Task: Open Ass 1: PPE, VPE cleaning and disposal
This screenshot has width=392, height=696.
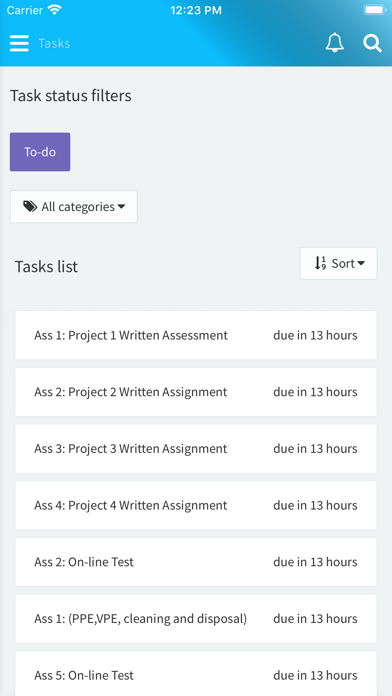Action: coord(196,619)
